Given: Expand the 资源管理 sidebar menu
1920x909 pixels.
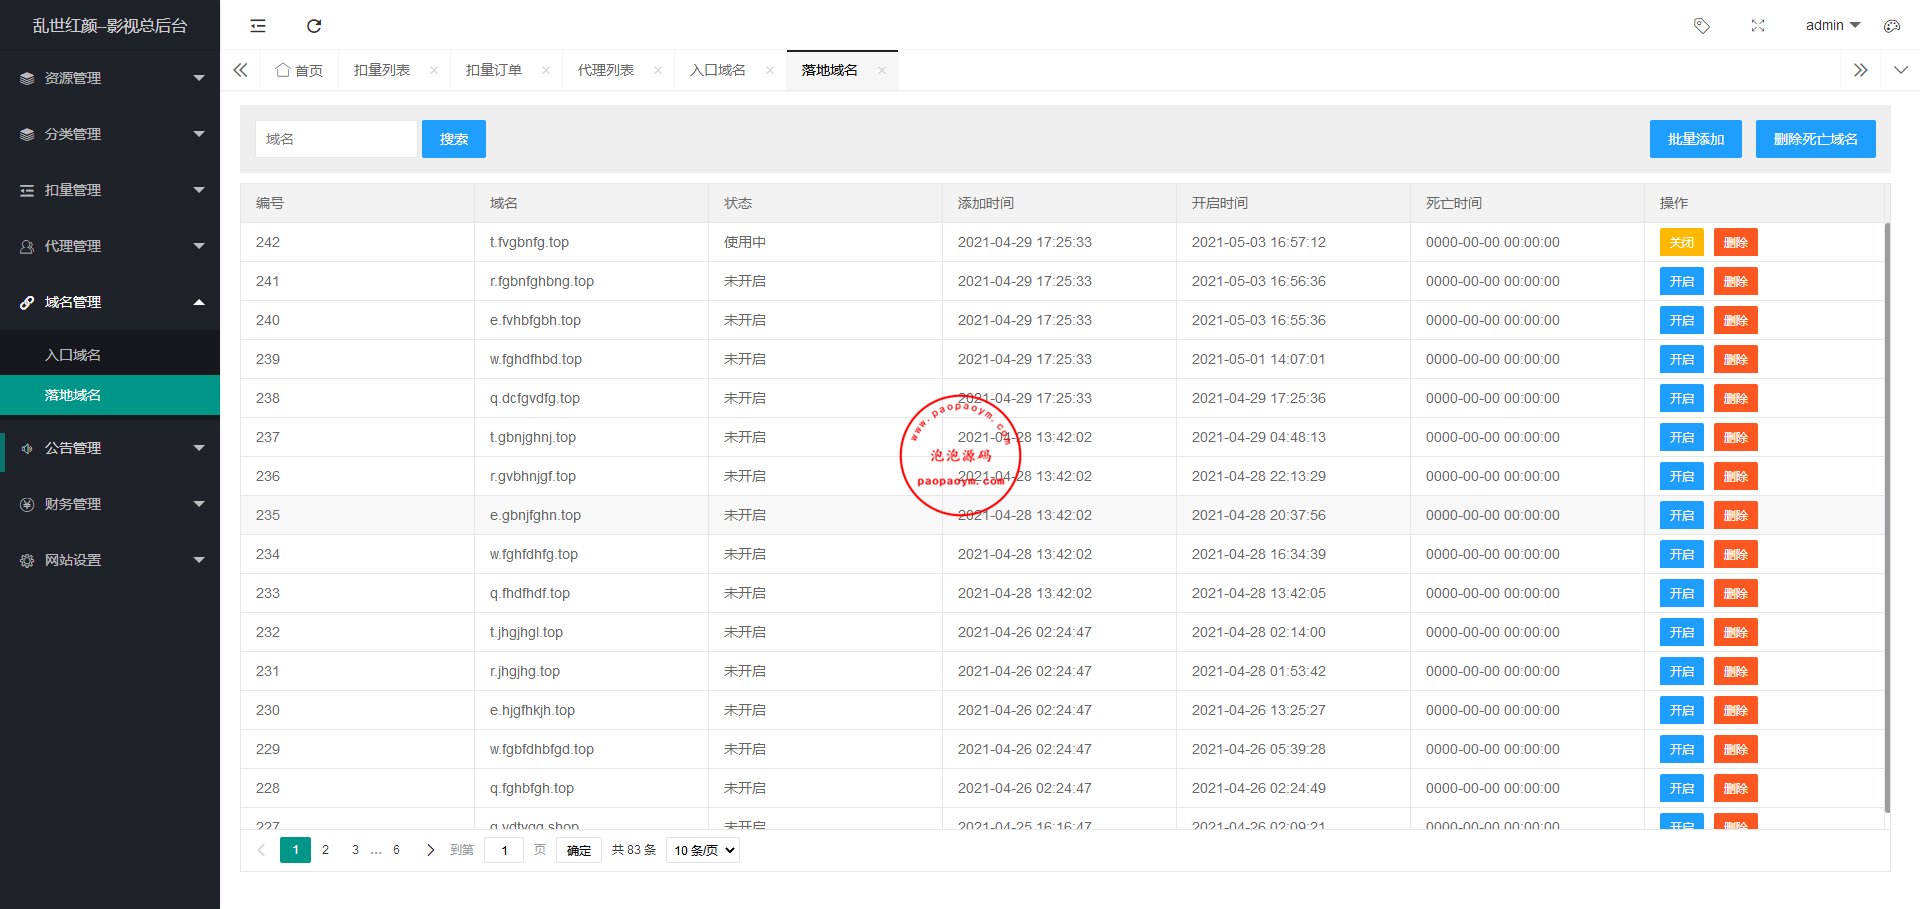Looking at the screenshot, I should [x=110, y=78].
